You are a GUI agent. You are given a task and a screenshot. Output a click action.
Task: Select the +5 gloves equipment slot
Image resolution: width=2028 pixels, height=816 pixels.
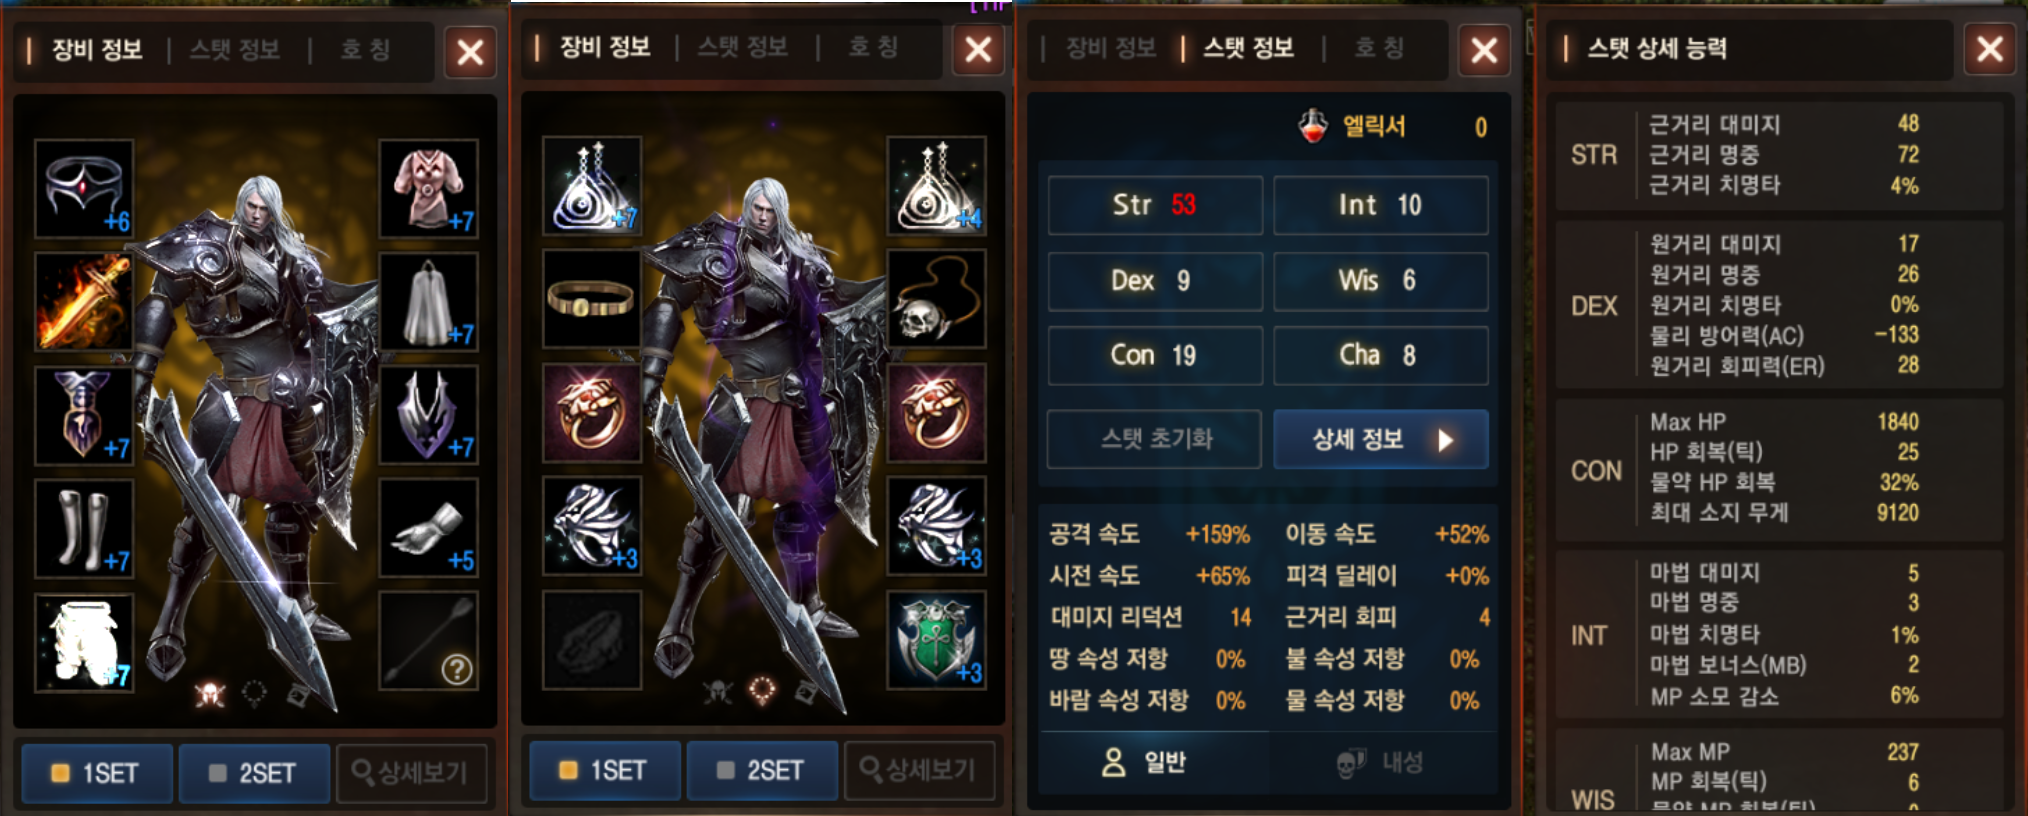pyautogui.click(x=428, y=528)
